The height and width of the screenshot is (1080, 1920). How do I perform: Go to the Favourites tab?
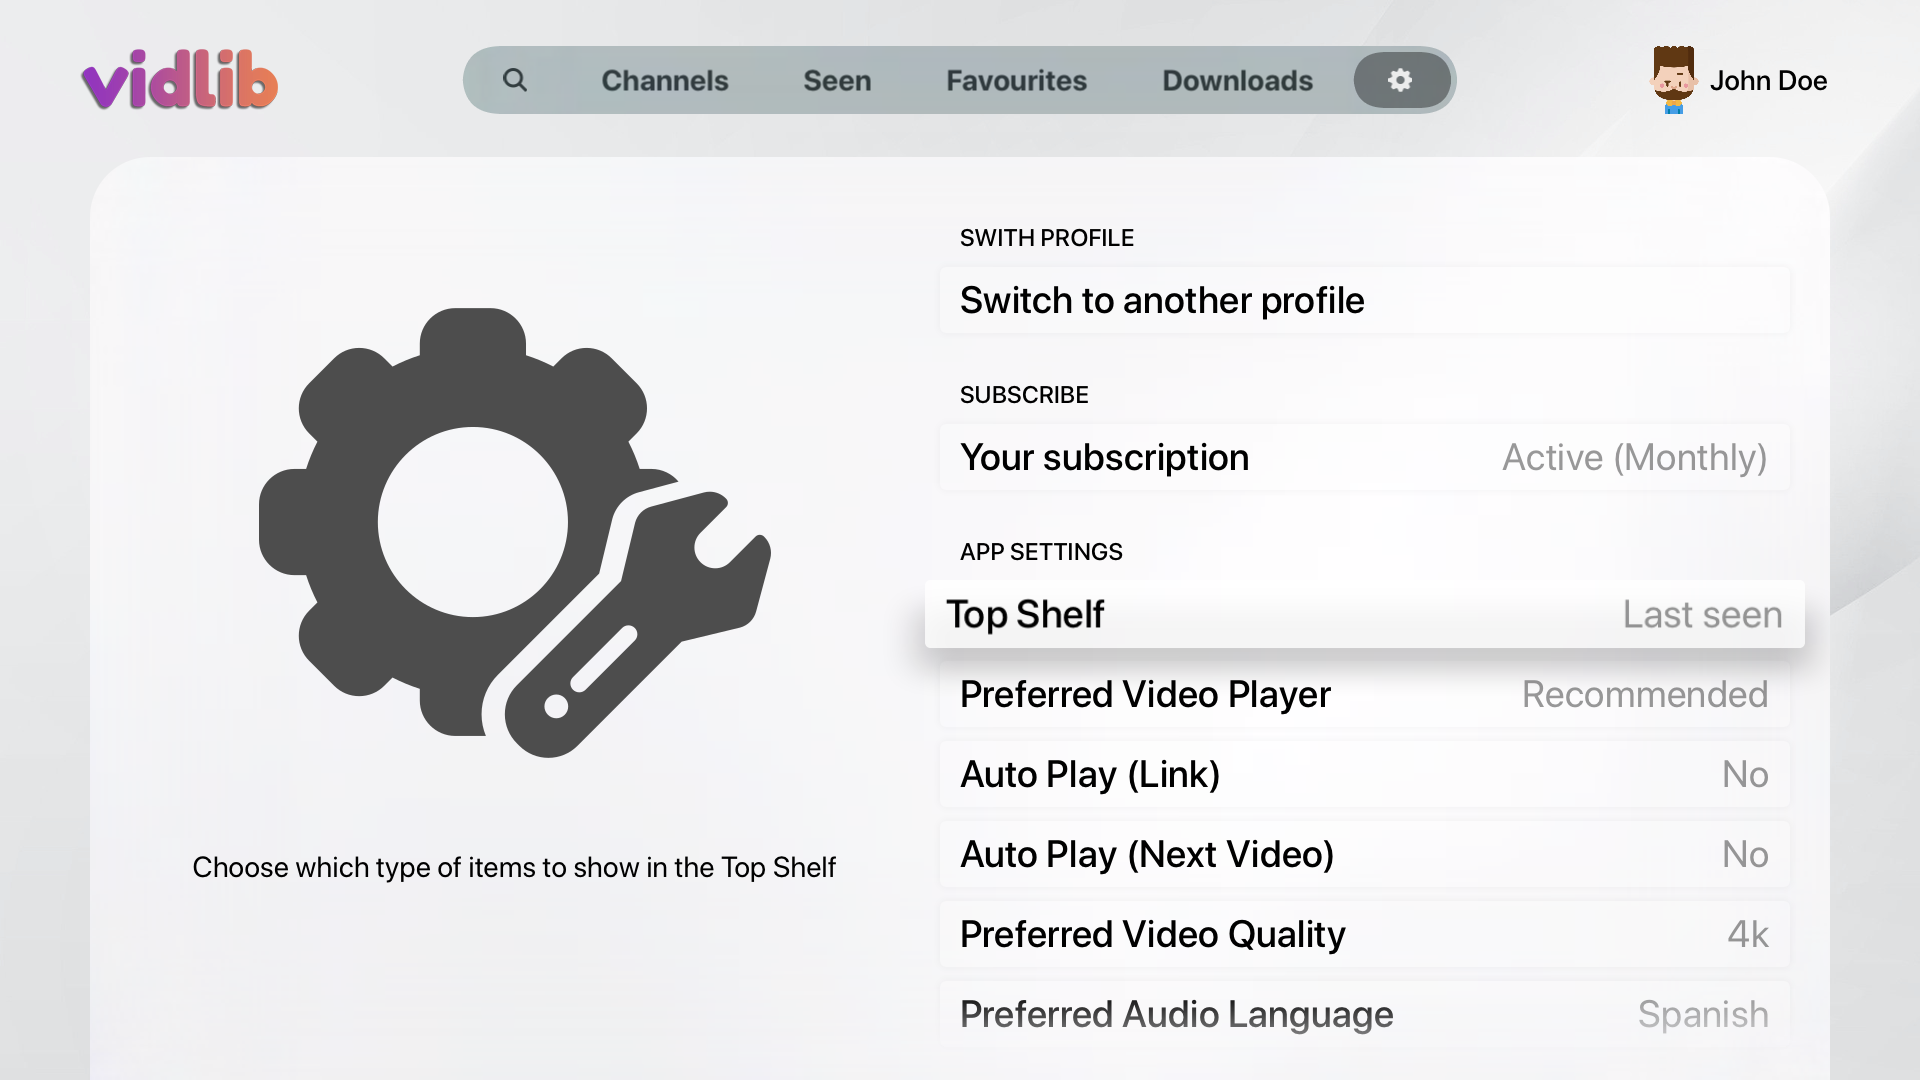[x=1016, y=80]
